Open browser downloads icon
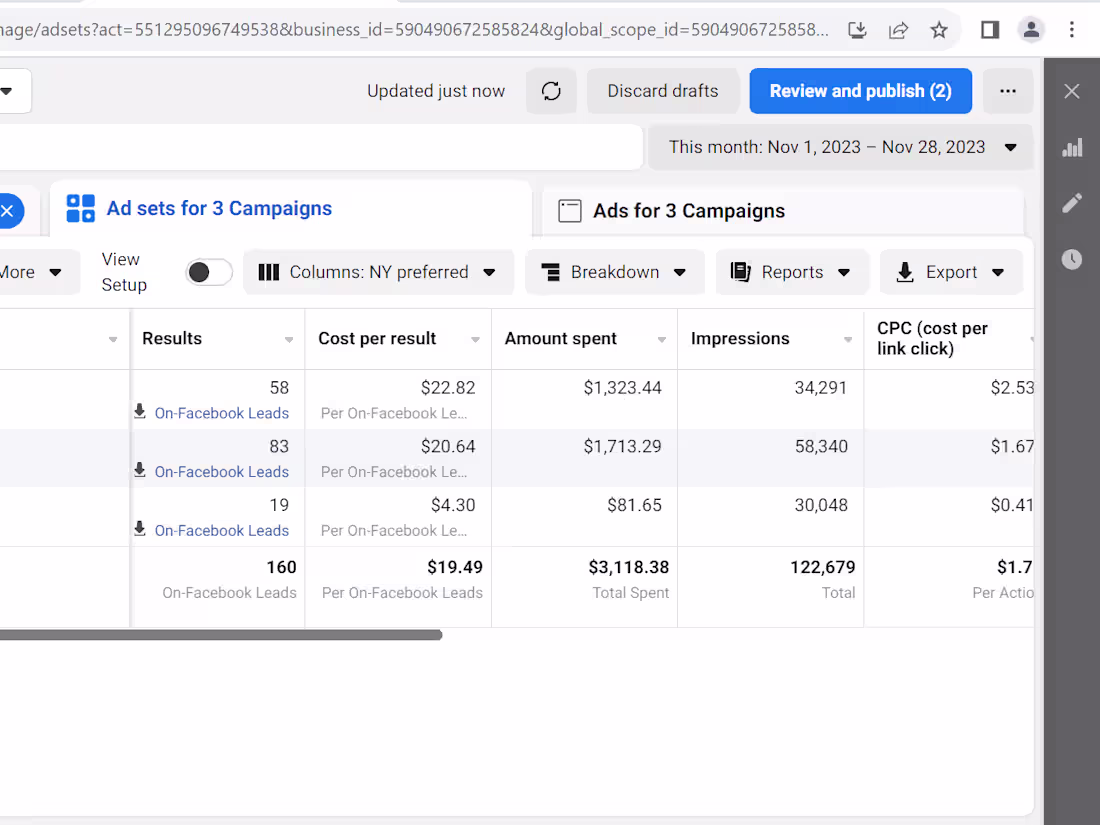This screenshot has width=1100, height=825. pos(857,30)
